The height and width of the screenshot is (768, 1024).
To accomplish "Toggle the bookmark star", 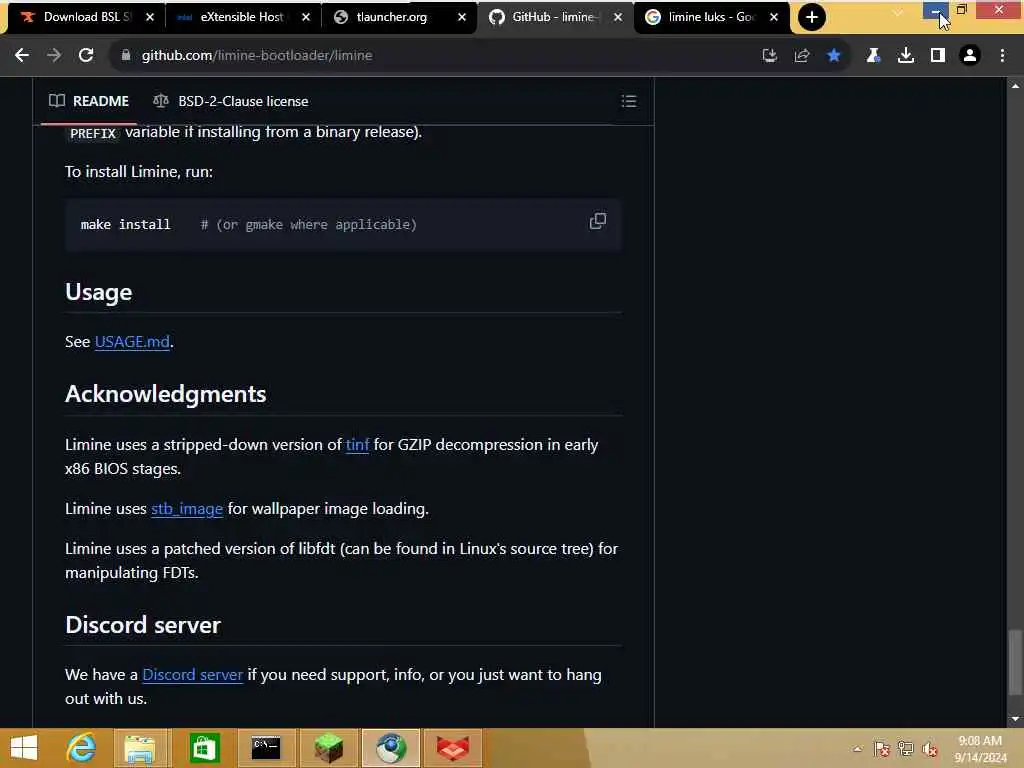I will 834,56.
